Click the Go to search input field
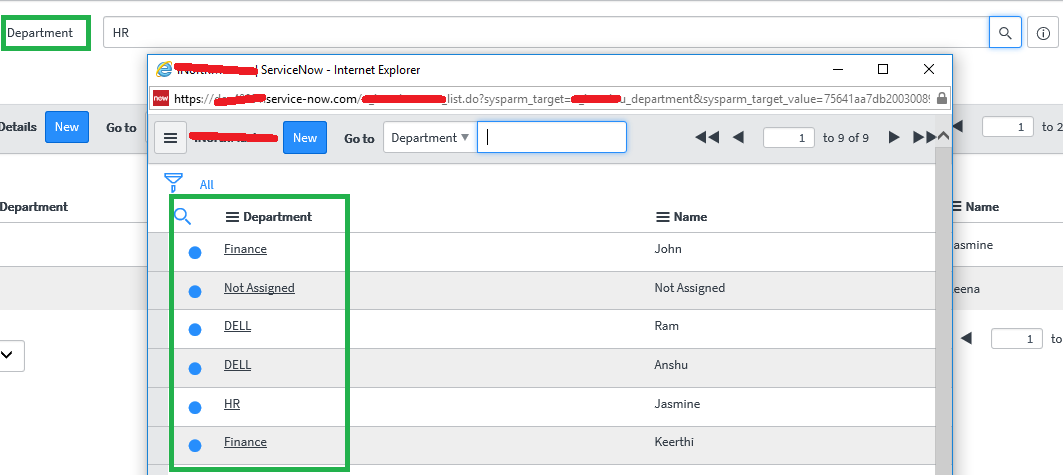The image size is (1063, 475). 552,138
